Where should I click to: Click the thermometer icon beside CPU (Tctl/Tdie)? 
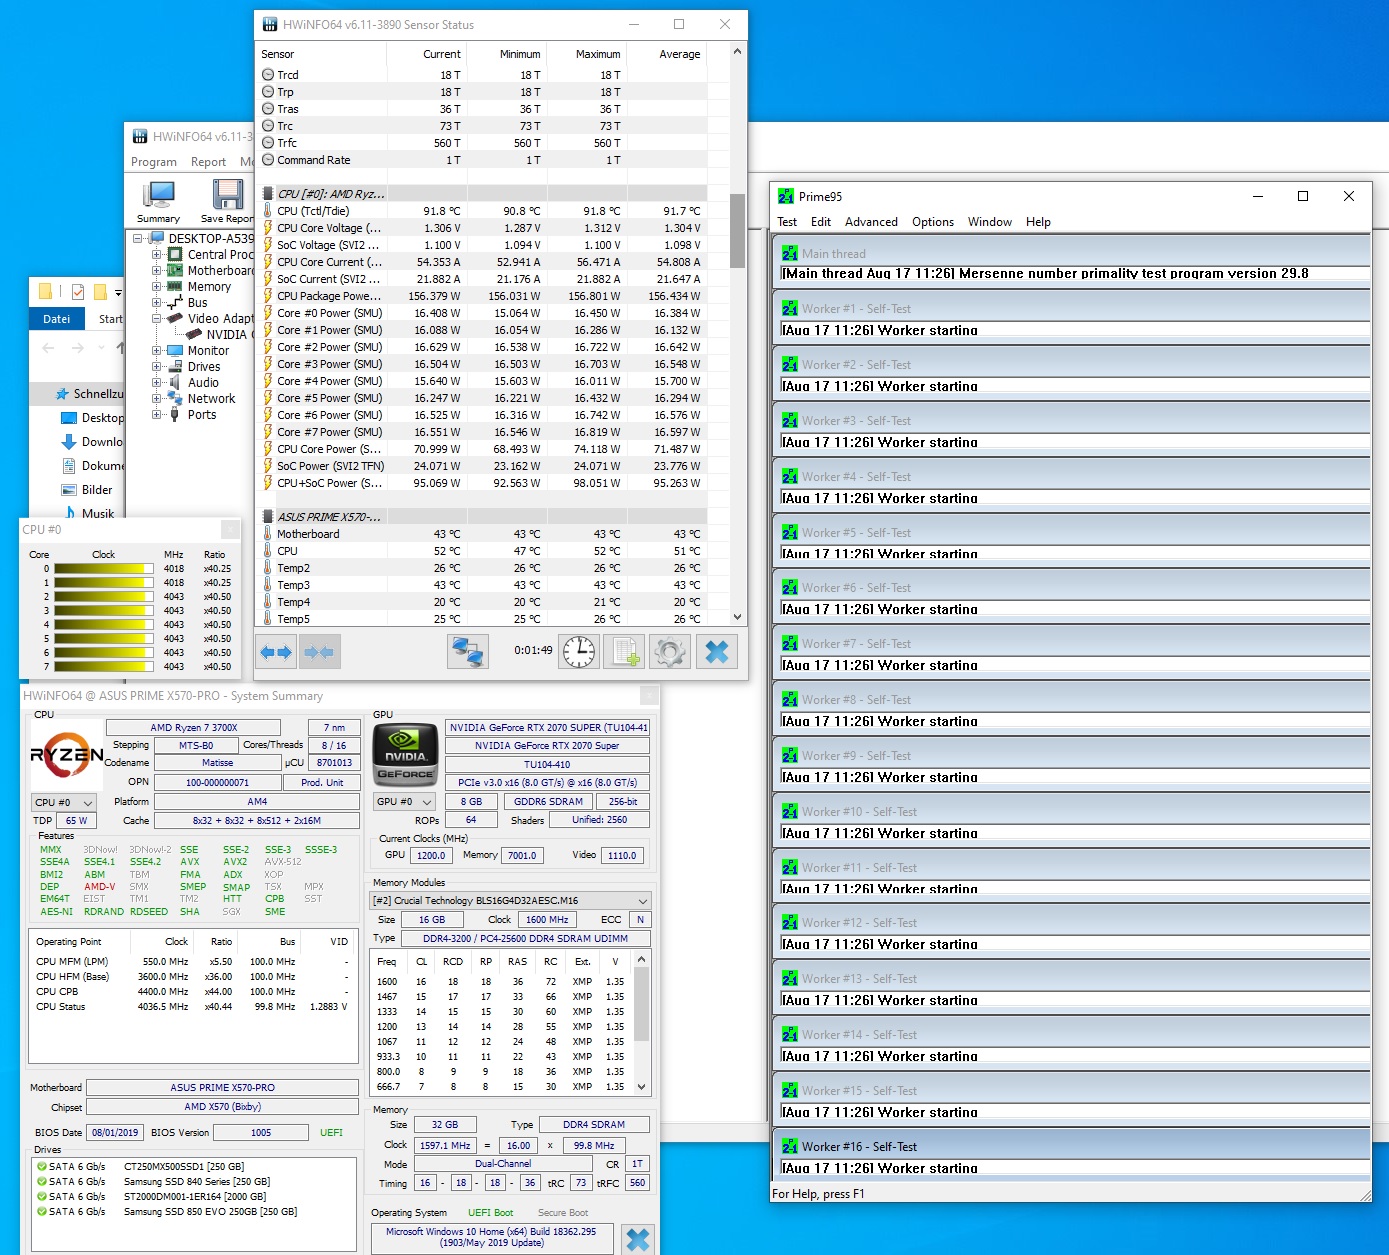coord(268,211)
